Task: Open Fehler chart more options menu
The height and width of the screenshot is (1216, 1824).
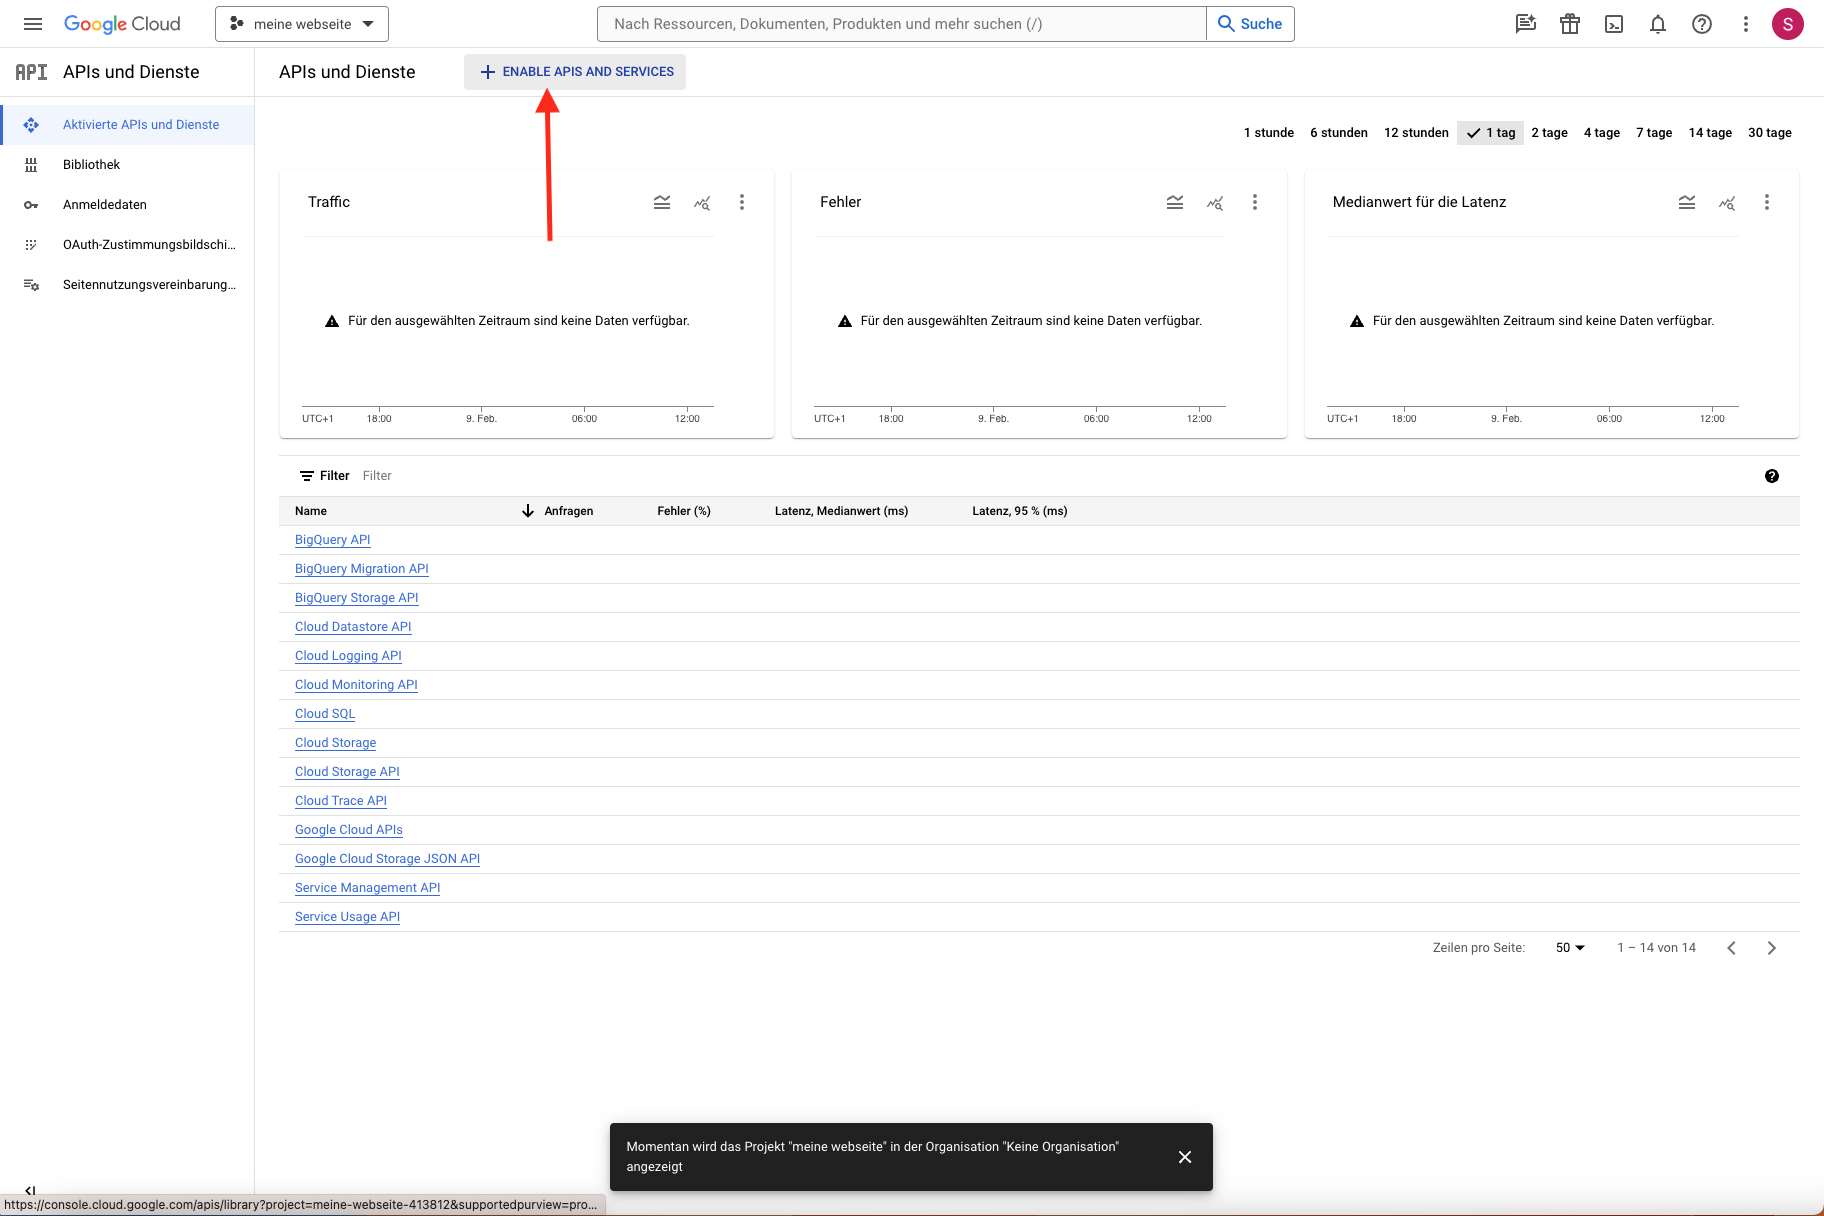Action: [1255, 202]
